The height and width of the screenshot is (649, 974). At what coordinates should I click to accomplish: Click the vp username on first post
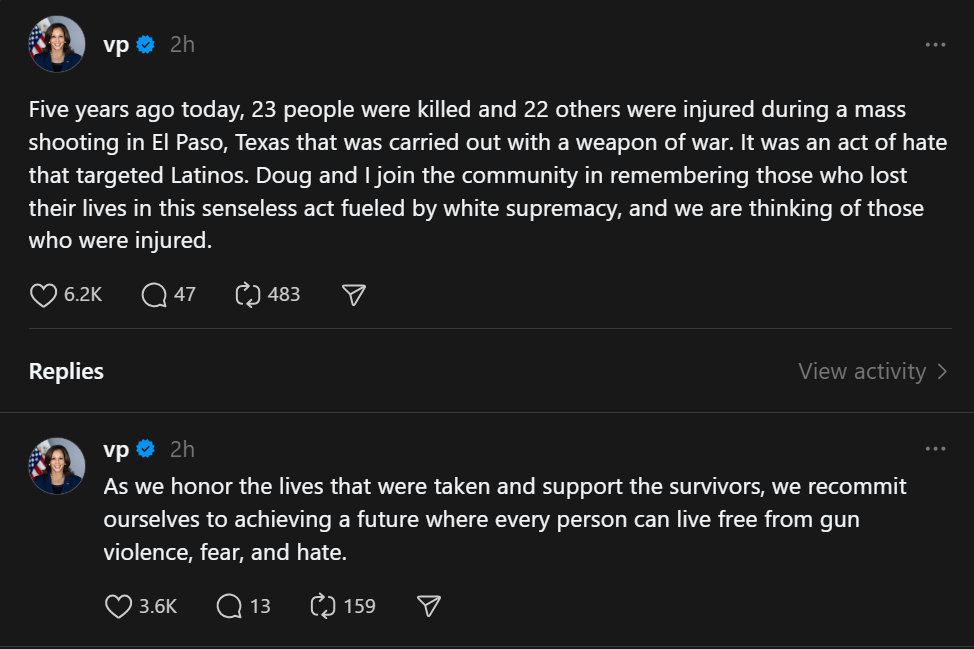[x=116, y=45]
